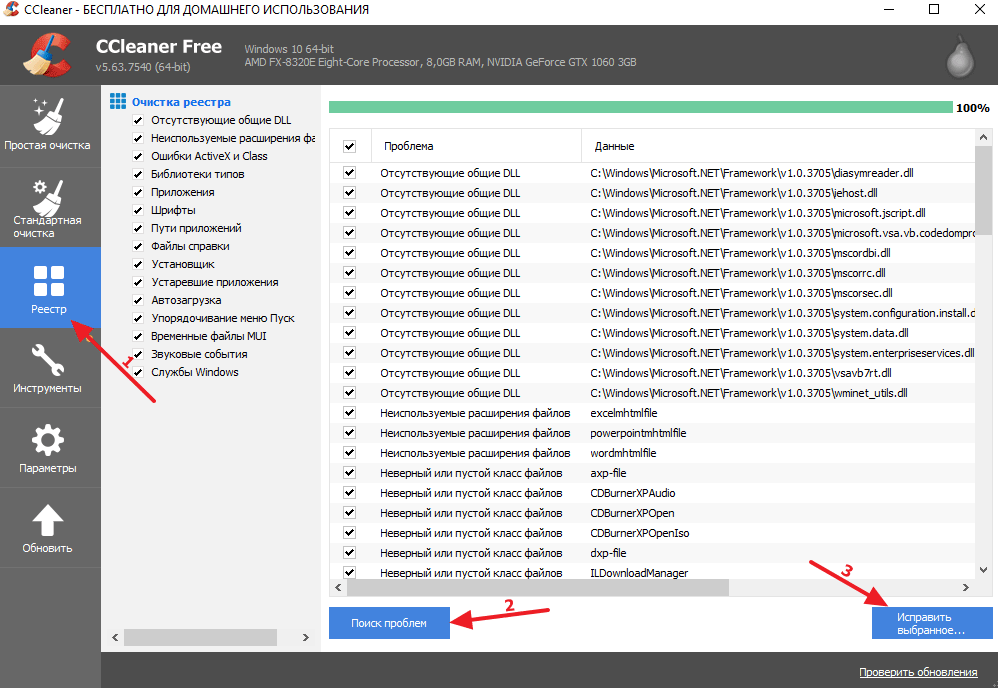Select the wordmhtmlfile row
998x688 pixels.
pos(652,453)
